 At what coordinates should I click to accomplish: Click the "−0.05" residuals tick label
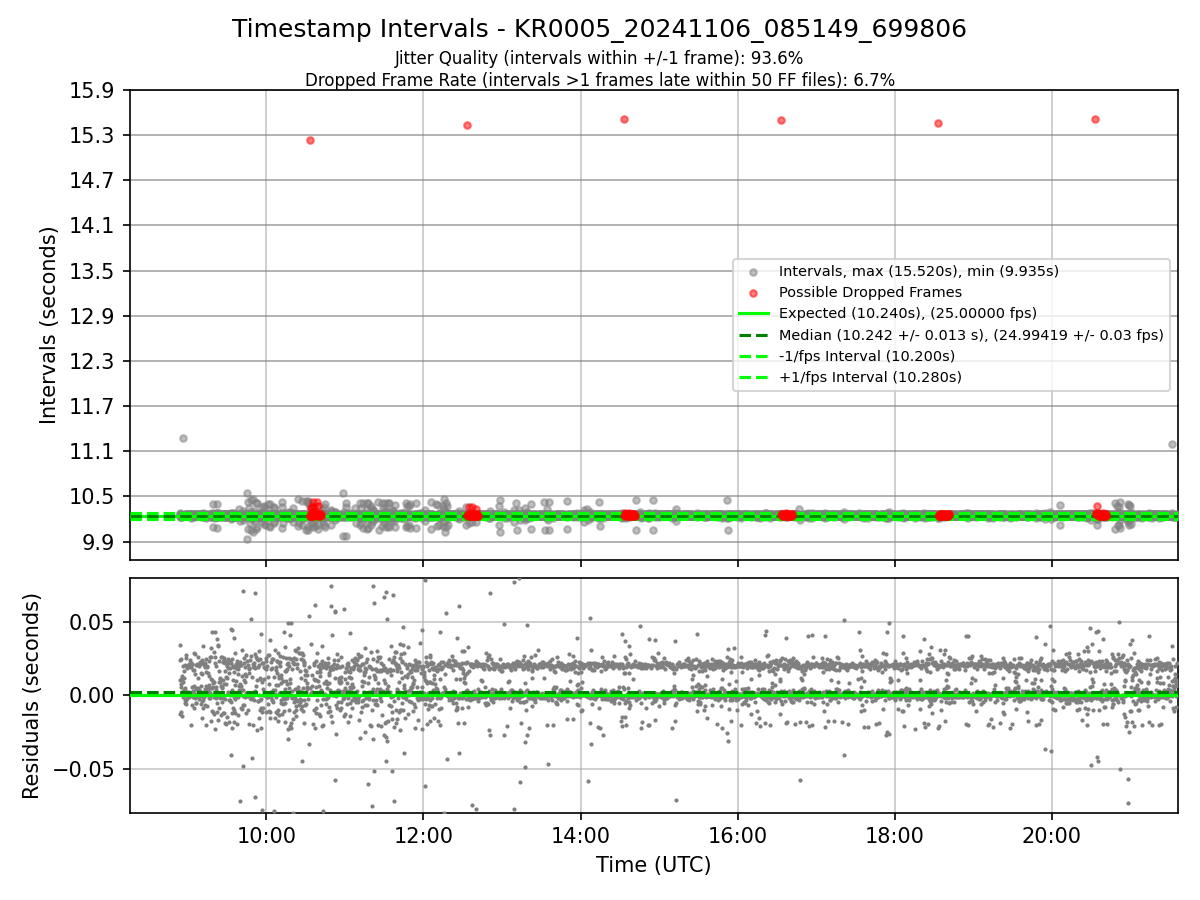click(x=84, y=769)
